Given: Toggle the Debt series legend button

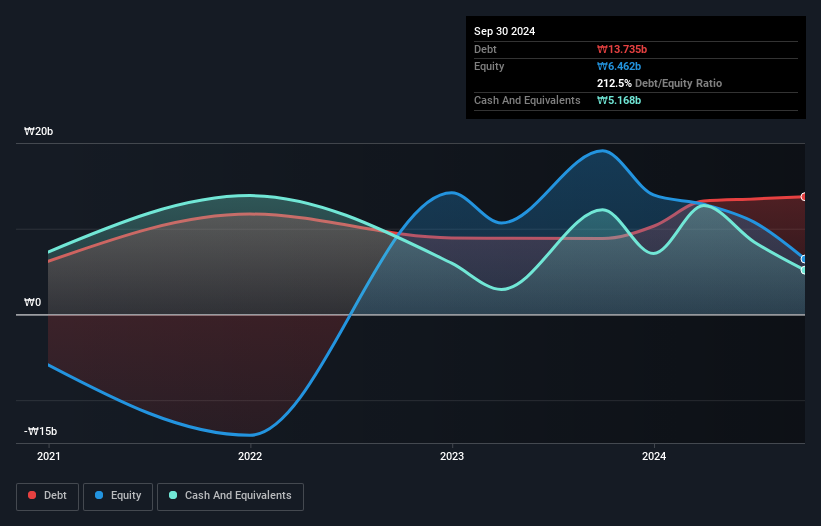Looking at the screenshot, I should 48,496.
